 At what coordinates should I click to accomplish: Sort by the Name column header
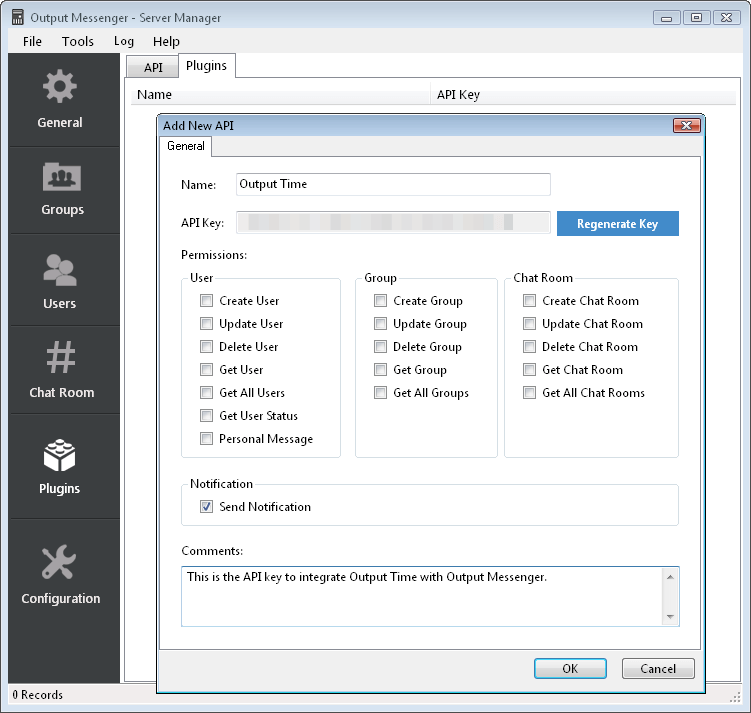coord(281,95)
